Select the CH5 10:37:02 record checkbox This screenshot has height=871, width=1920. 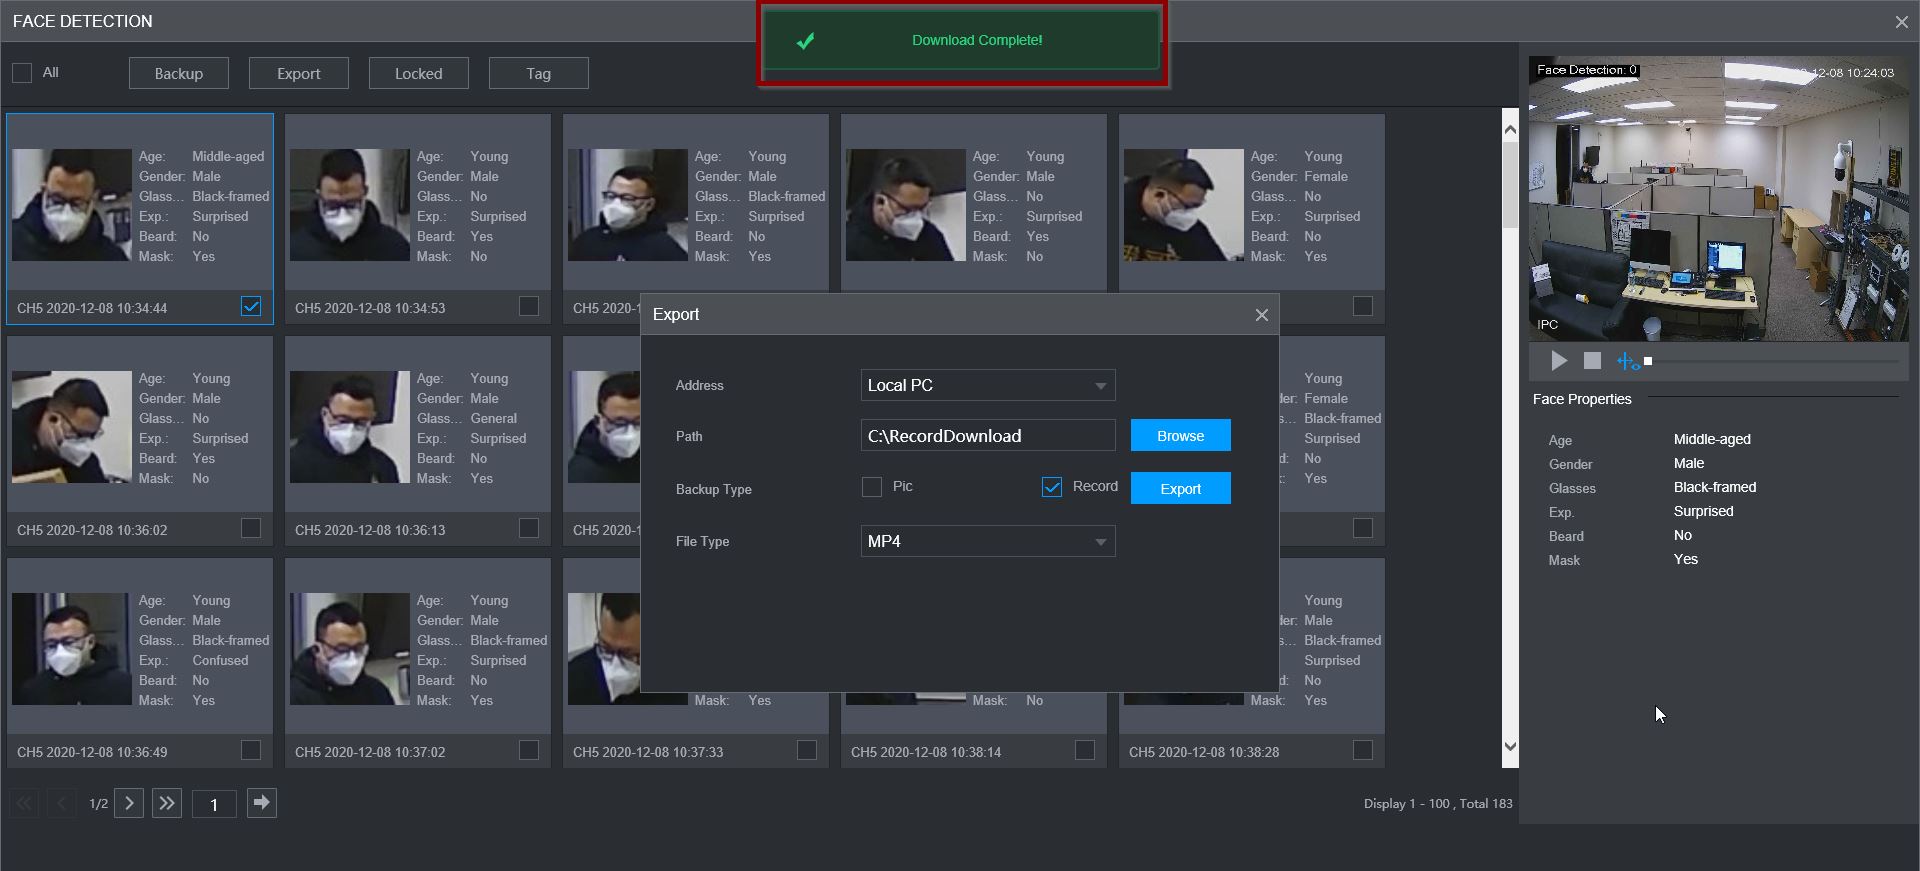click(x=529, y=750)
